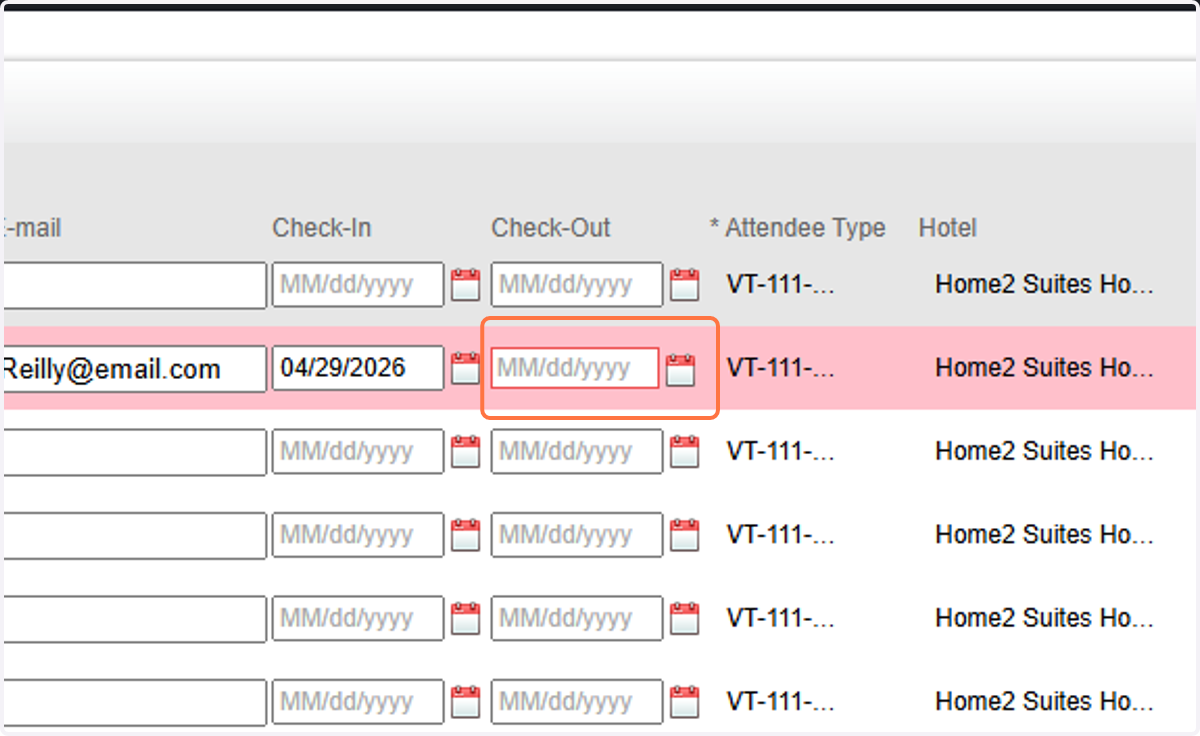Screen dimensions: 1200x736
Task: Focus the fifth row's Check-In date field
Action: coord(358,619)
